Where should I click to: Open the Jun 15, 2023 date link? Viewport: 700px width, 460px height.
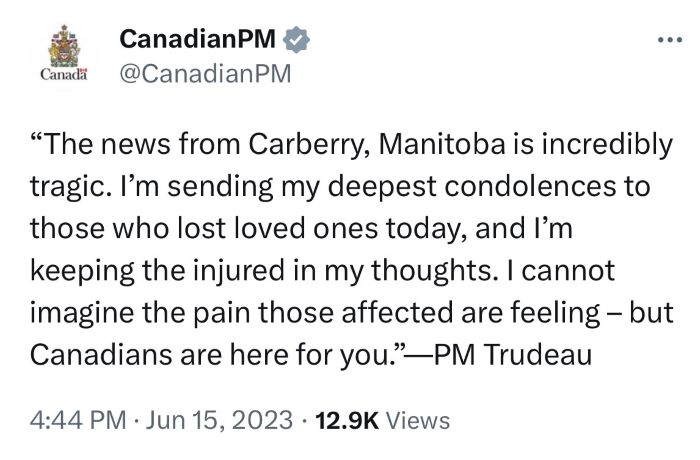219,420
